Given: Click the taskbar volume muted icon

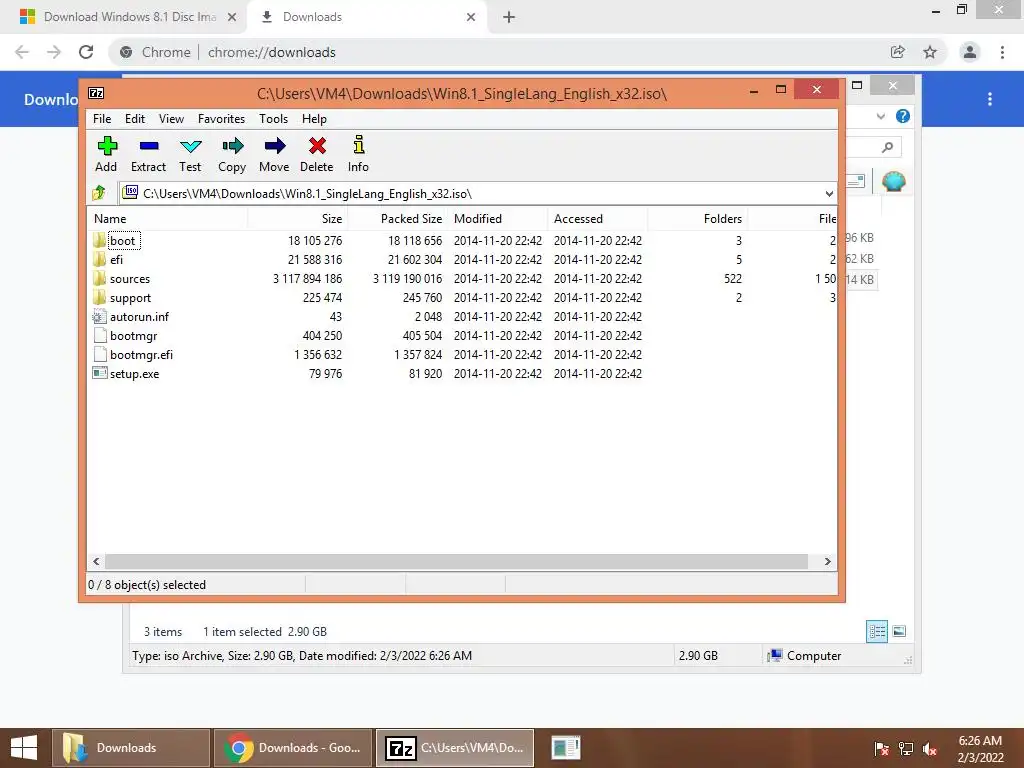Looking at the screenshot, I should 930,748.
